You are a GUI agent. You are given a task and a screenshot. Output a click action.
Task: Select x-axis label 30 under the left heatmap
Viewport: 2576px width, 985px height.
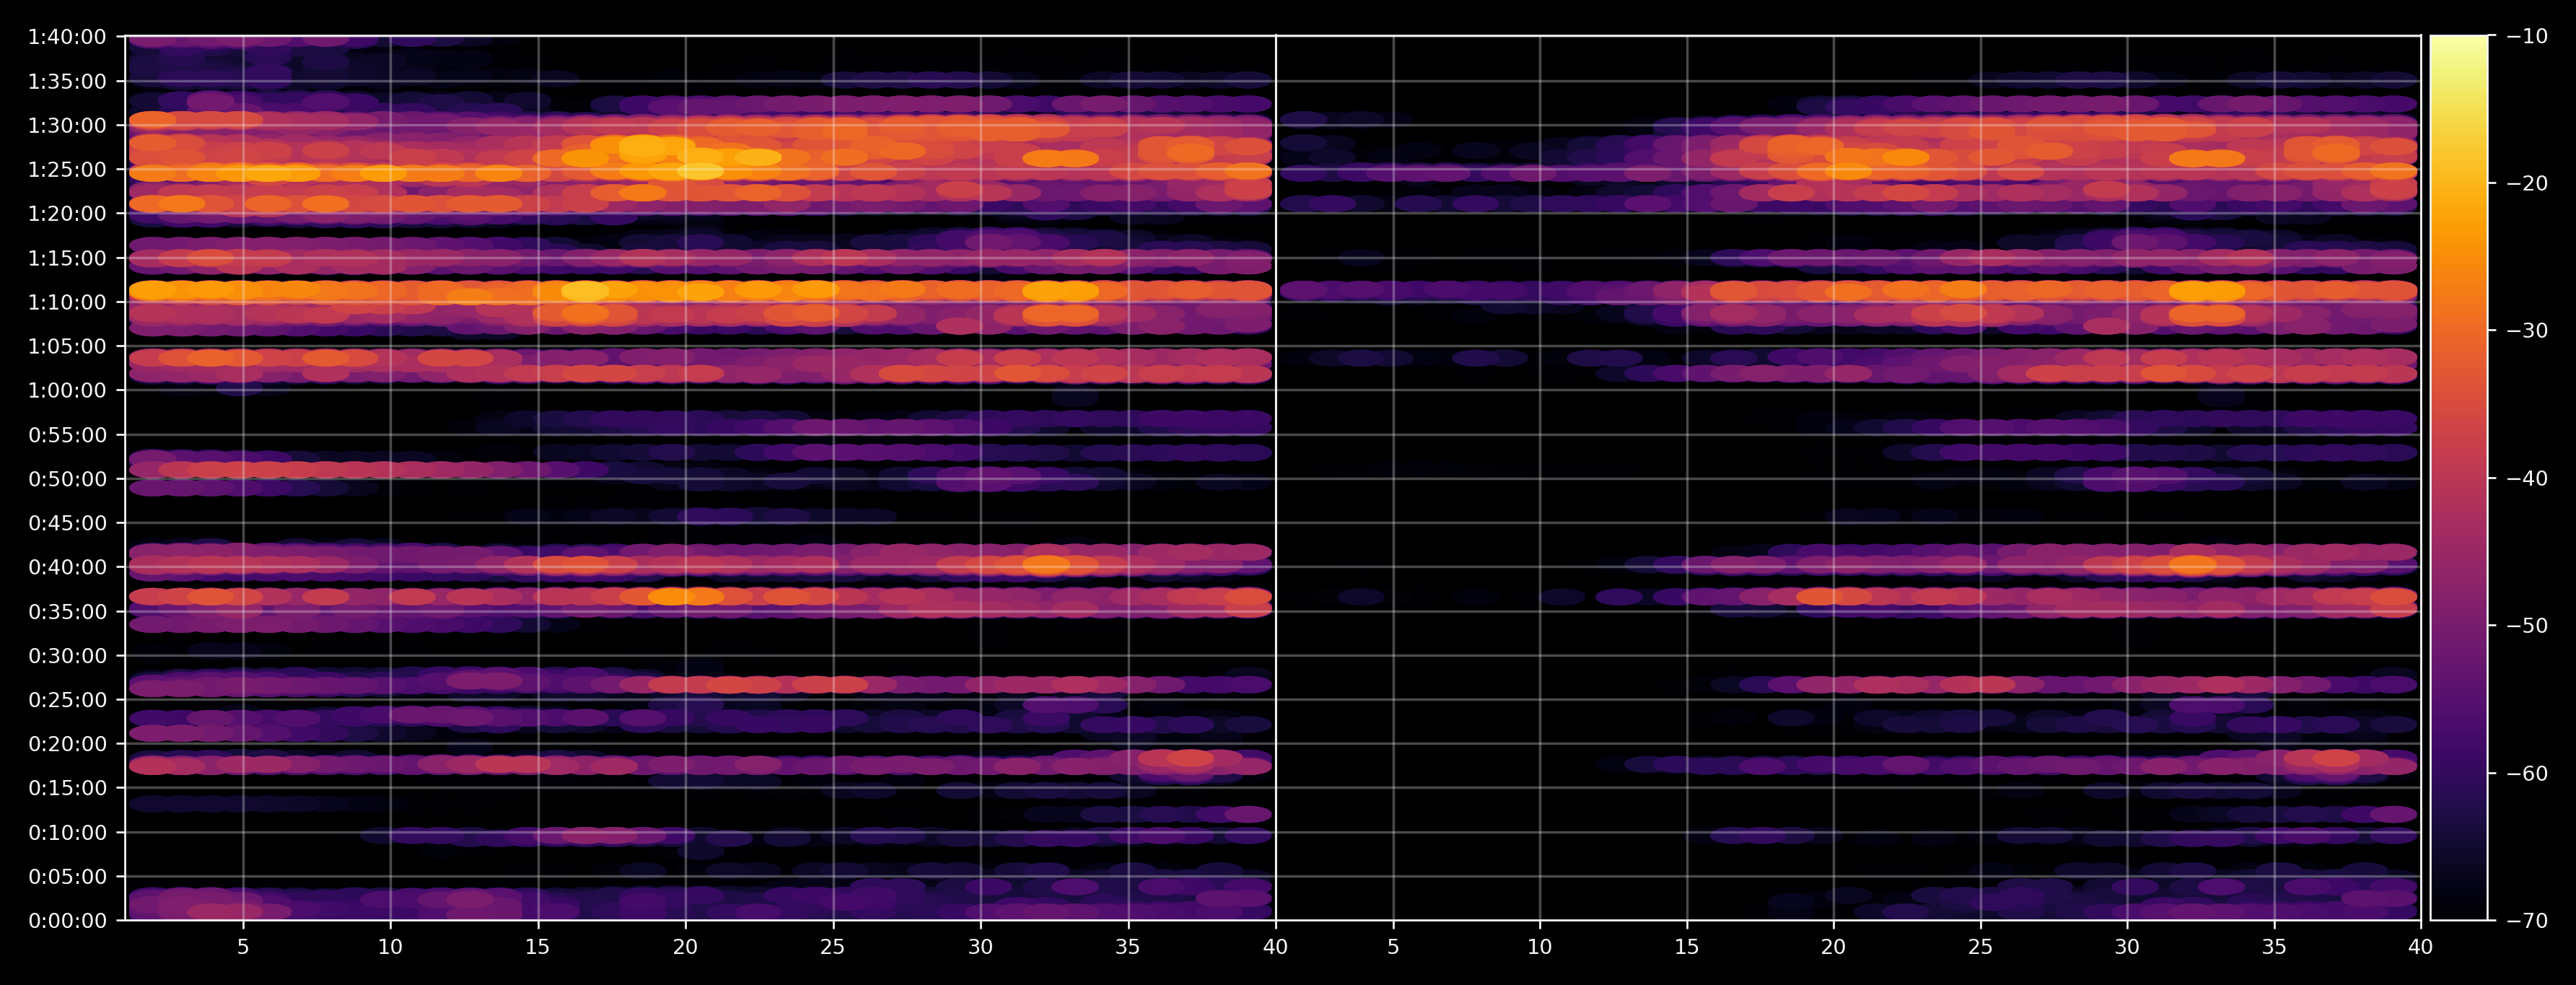coord(981,946)
